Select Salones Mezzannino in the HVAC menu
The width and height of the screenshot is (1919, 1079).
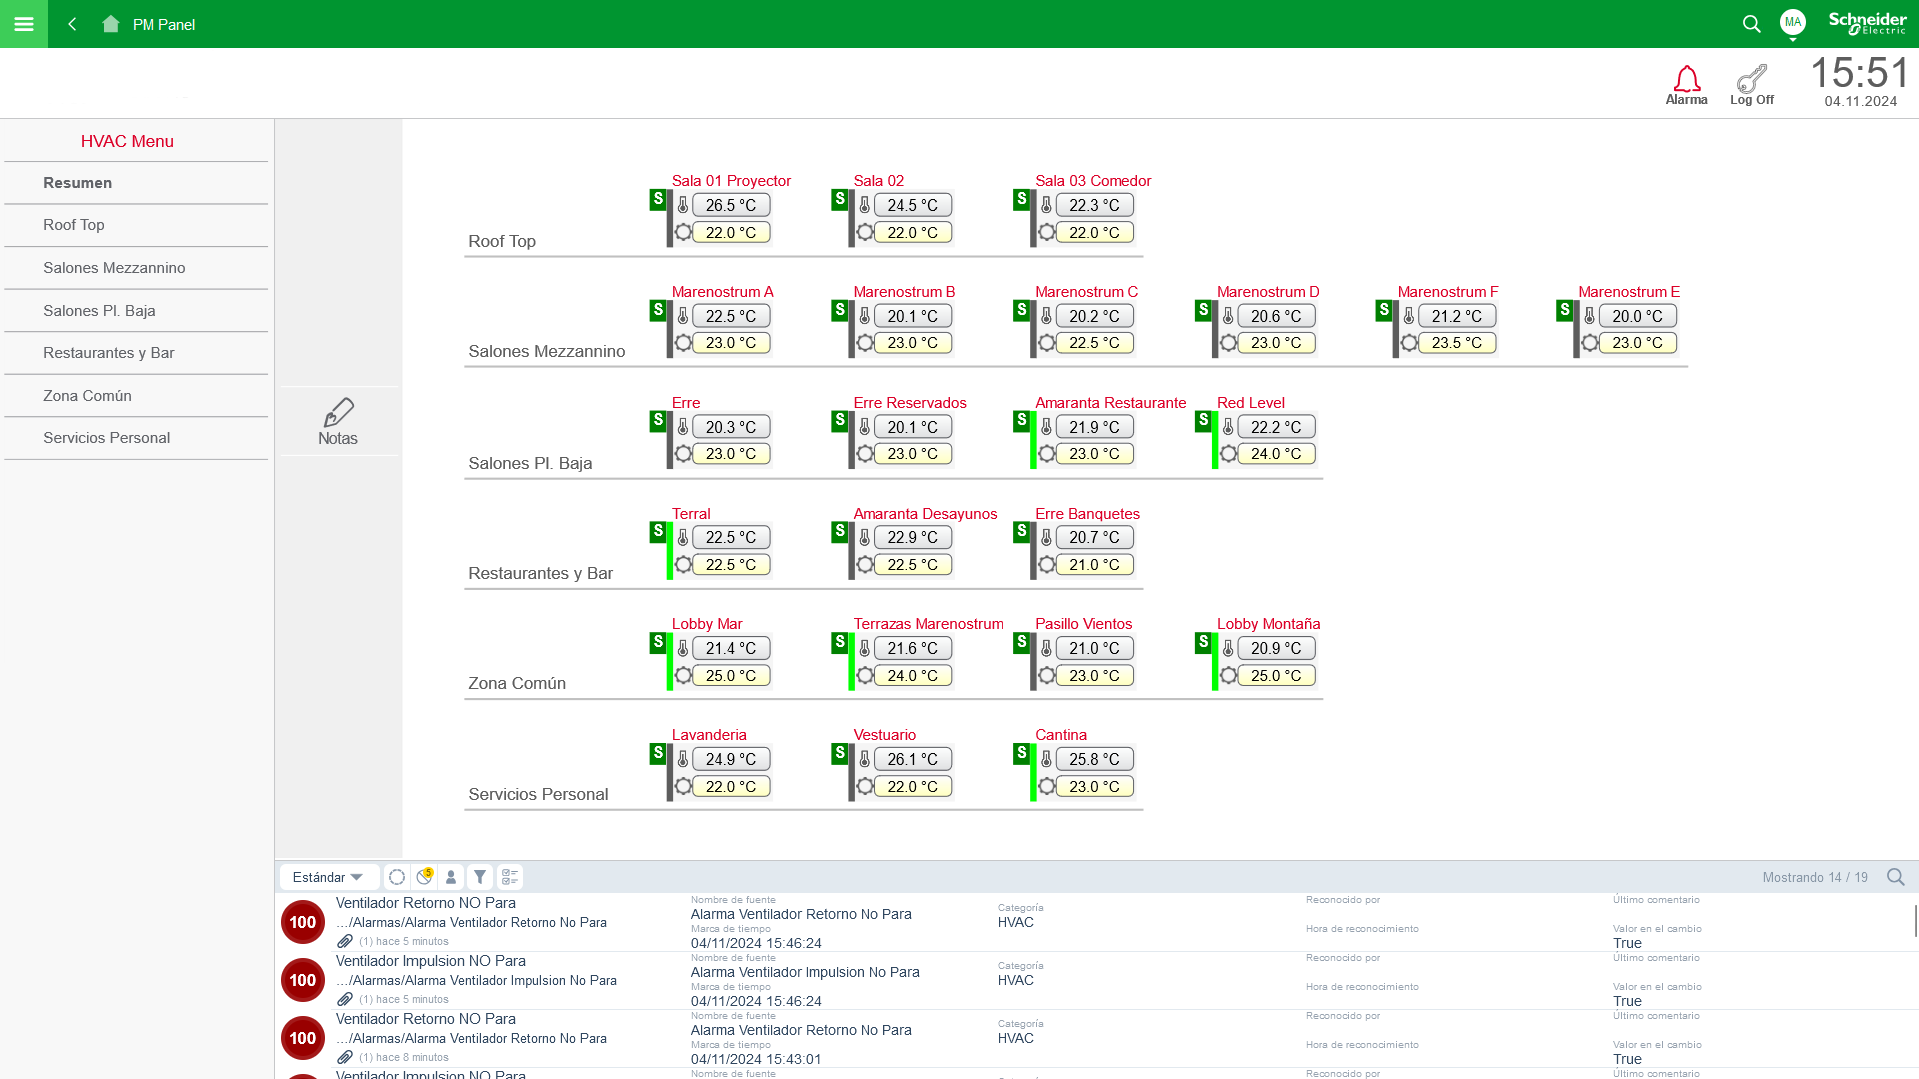pyautogui.click(x=114, y=268)
